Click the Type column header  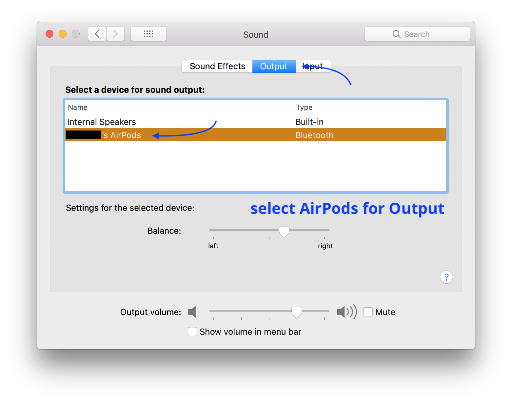click(304, 107)
